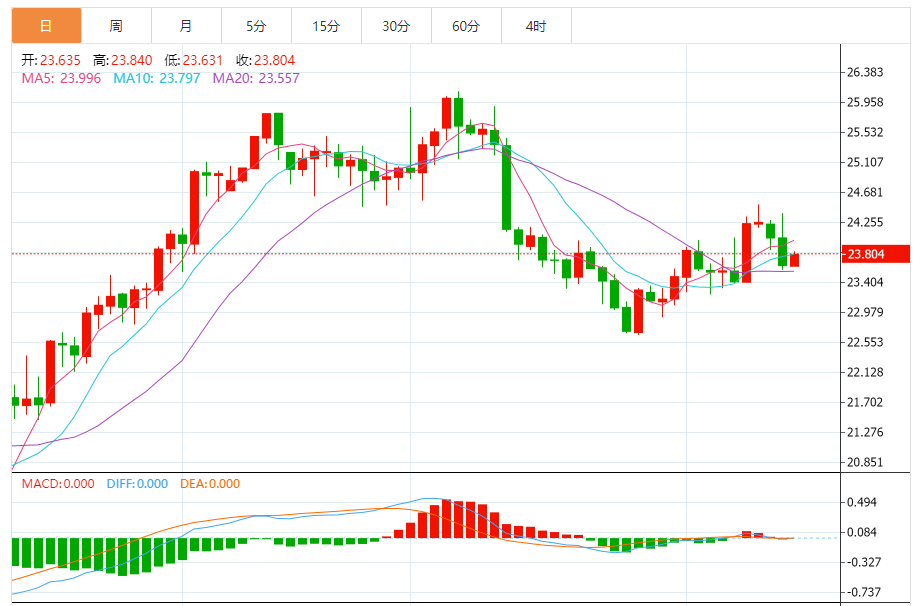Click the DEA:0.000 label

[x=210, y=484]
